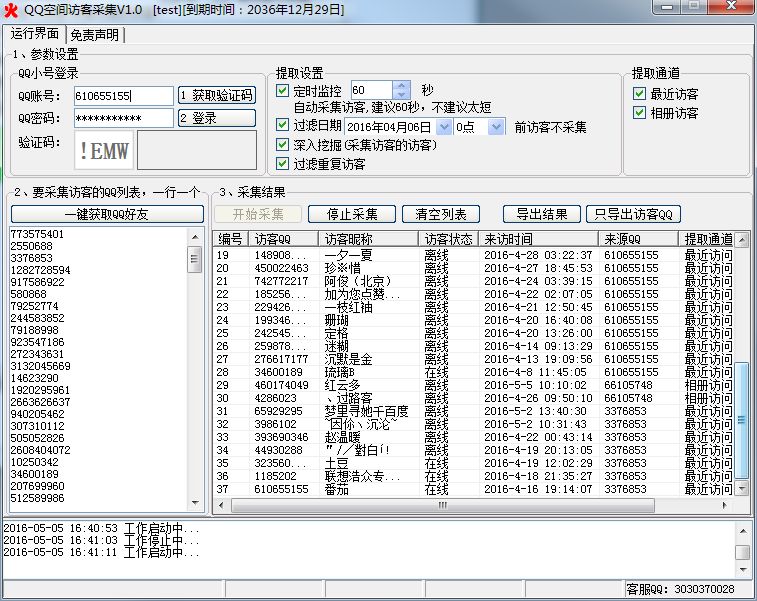
Task: Click the 获取验证码 button
Action: 217,95
